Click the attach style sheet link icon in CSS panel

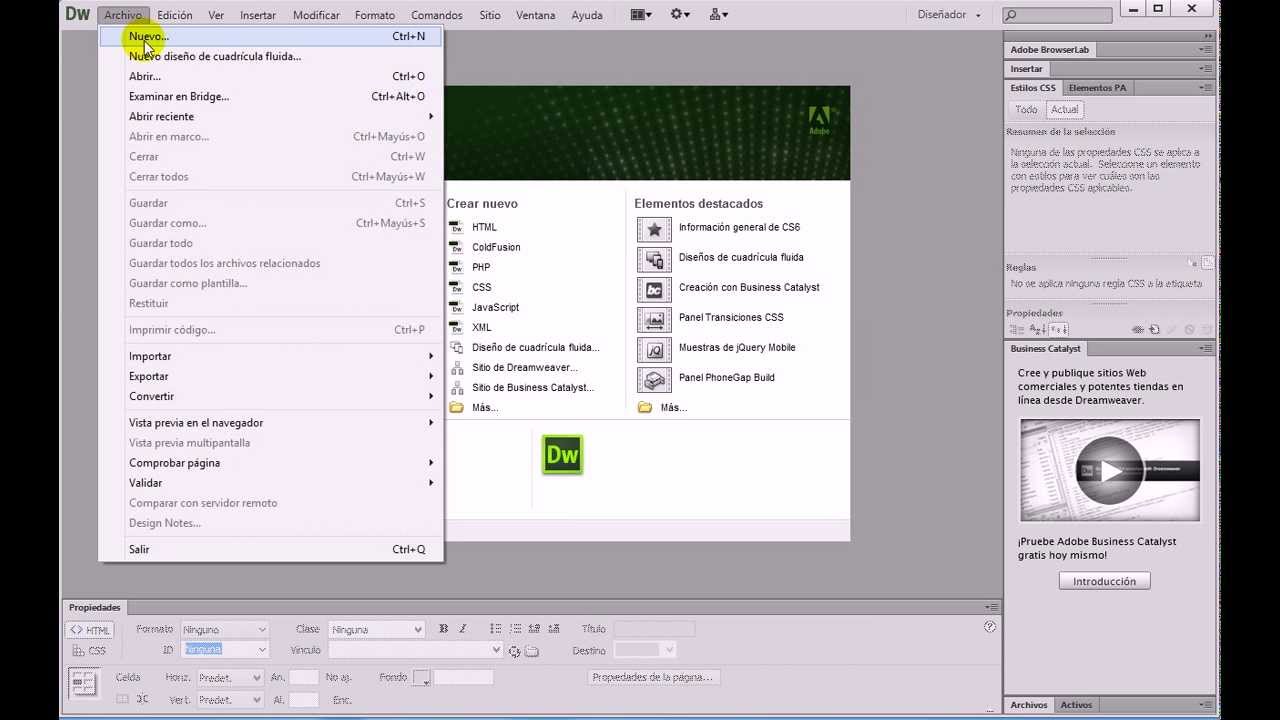click(1138, 329)
